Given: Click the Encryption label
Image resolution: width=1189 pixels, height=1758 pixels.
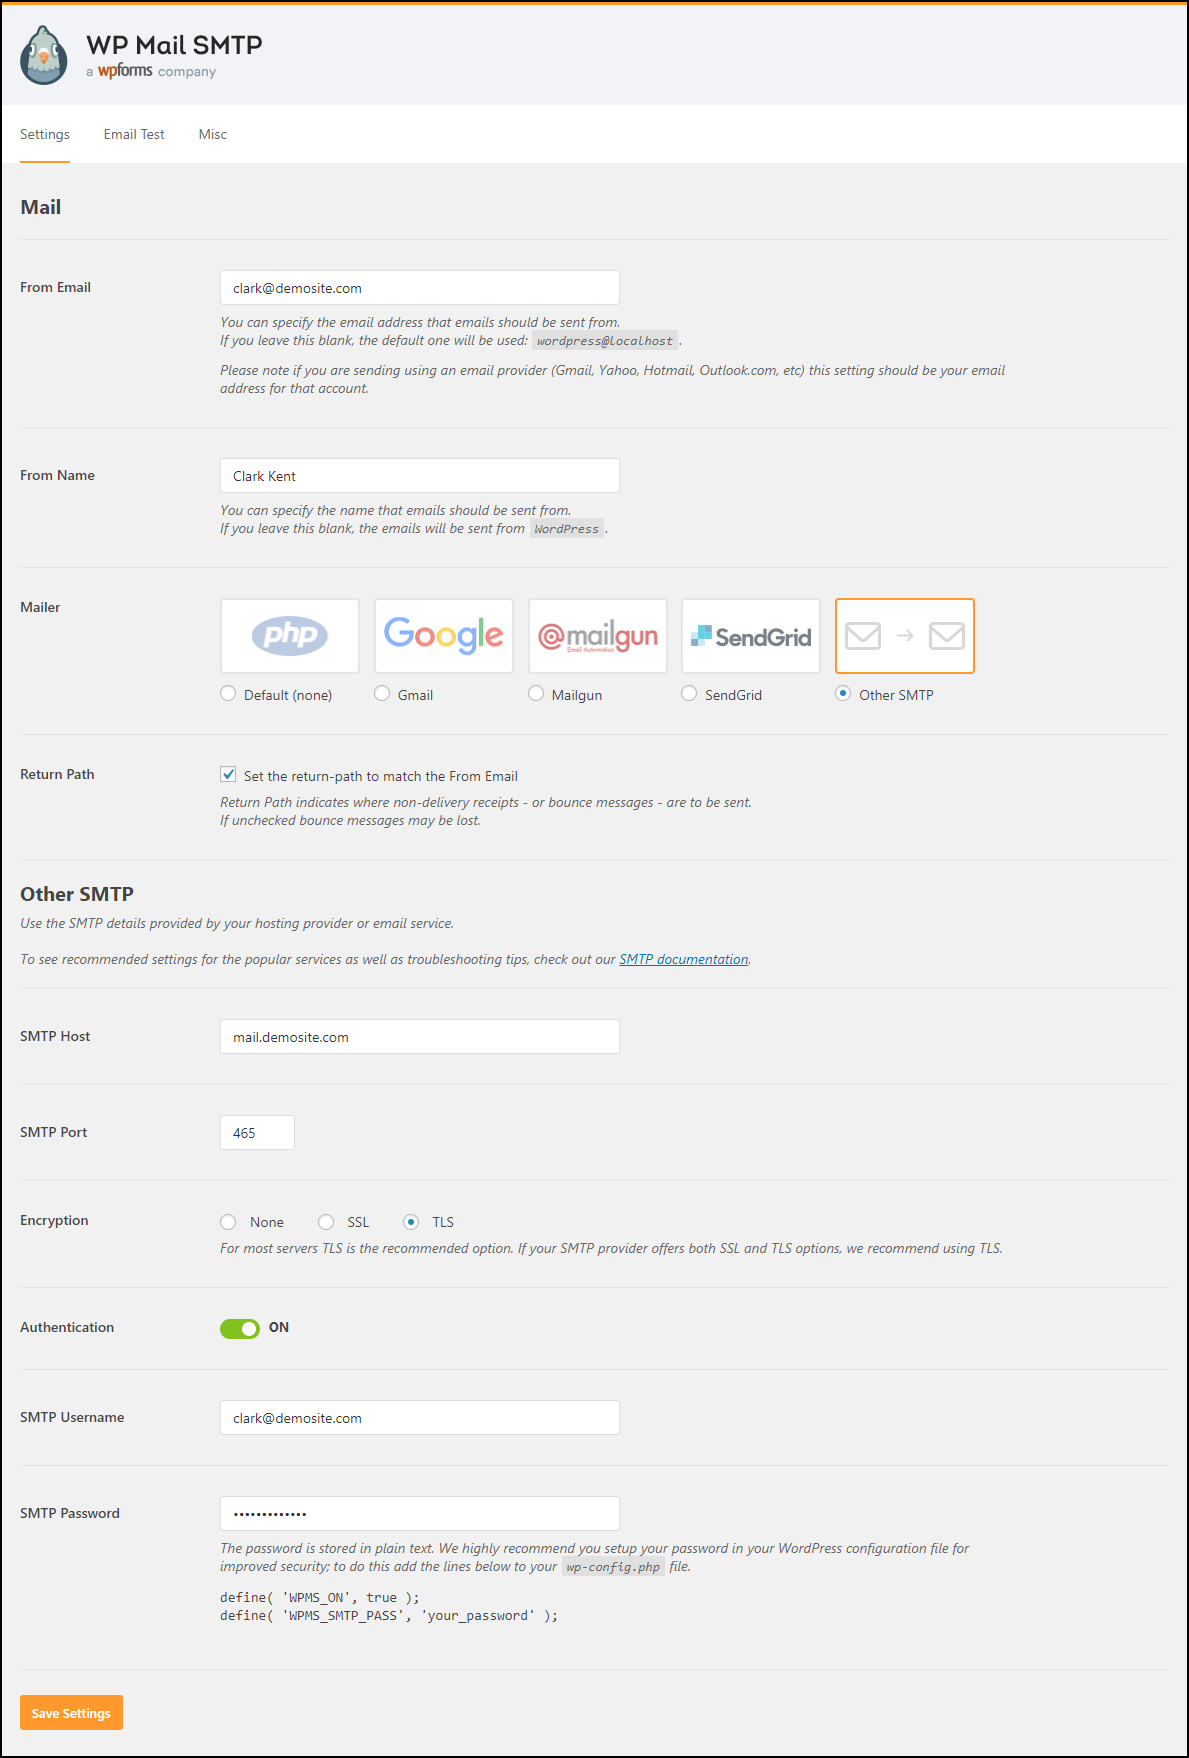Looking at the screenshot, I should (54, 1220).
